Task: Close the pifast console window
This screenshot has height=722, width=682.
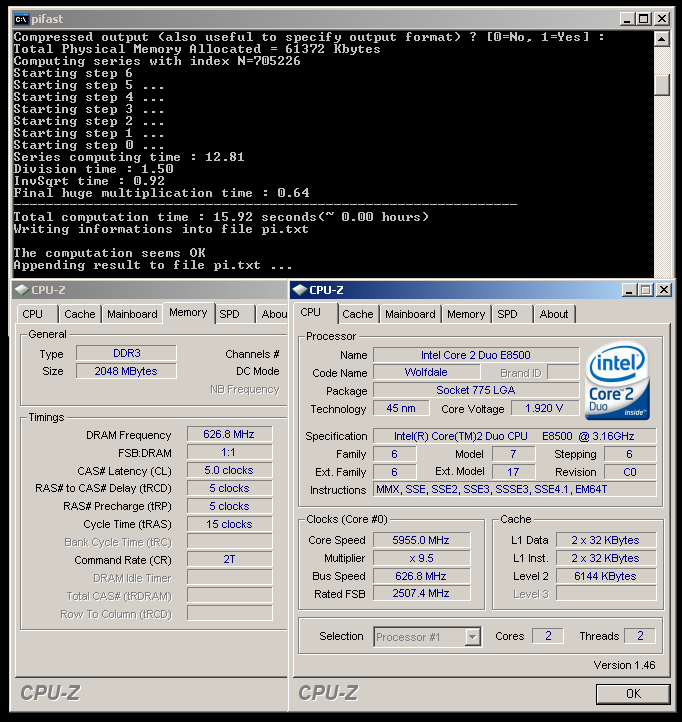Action: 662,19
